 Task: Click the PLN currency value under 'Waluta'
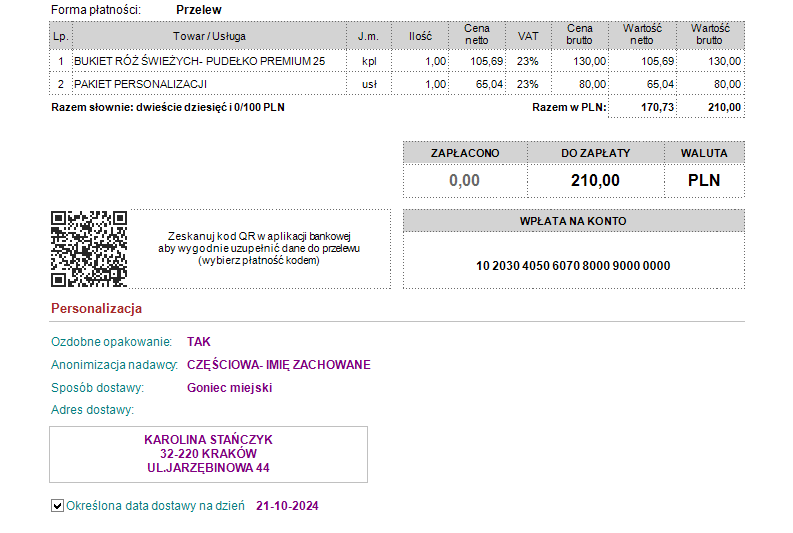click(704, 181)
